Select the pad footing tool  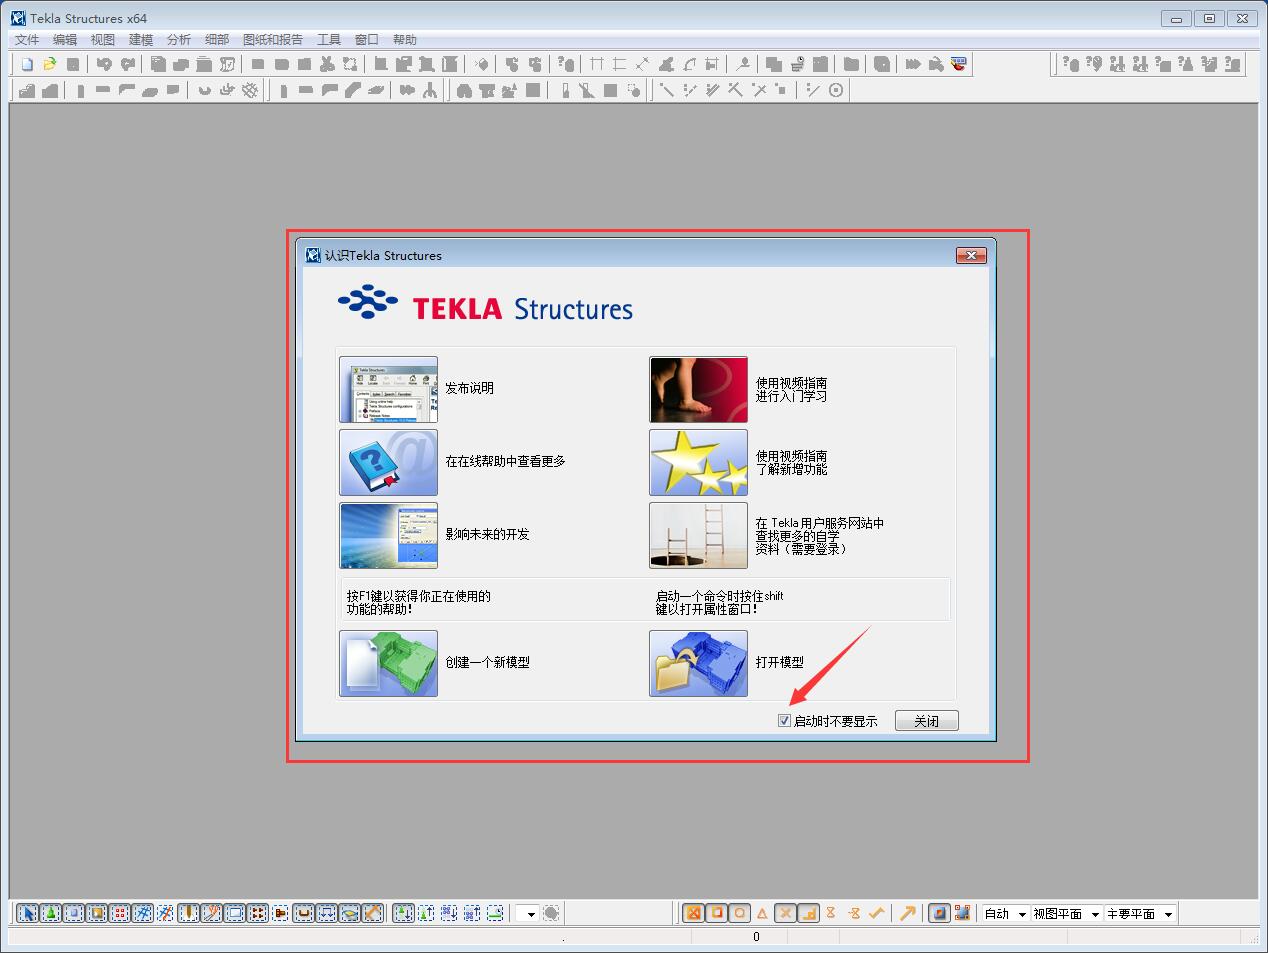[26, 90]
